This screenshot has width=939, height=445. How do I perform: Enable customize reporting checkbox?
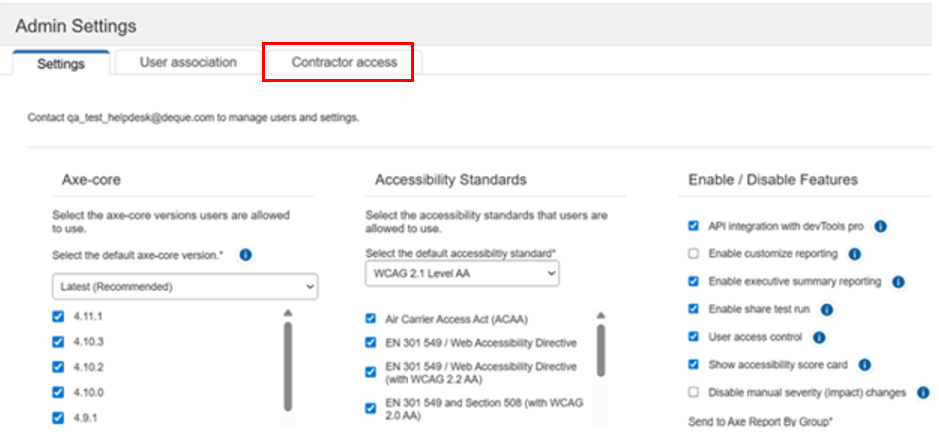point(694,255)
